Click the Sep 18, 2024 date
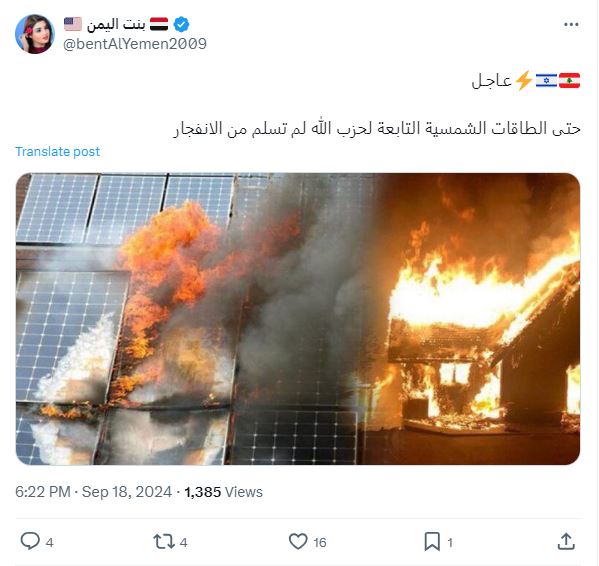This screenshot has width=599, height=566. (x=127, y=492)
